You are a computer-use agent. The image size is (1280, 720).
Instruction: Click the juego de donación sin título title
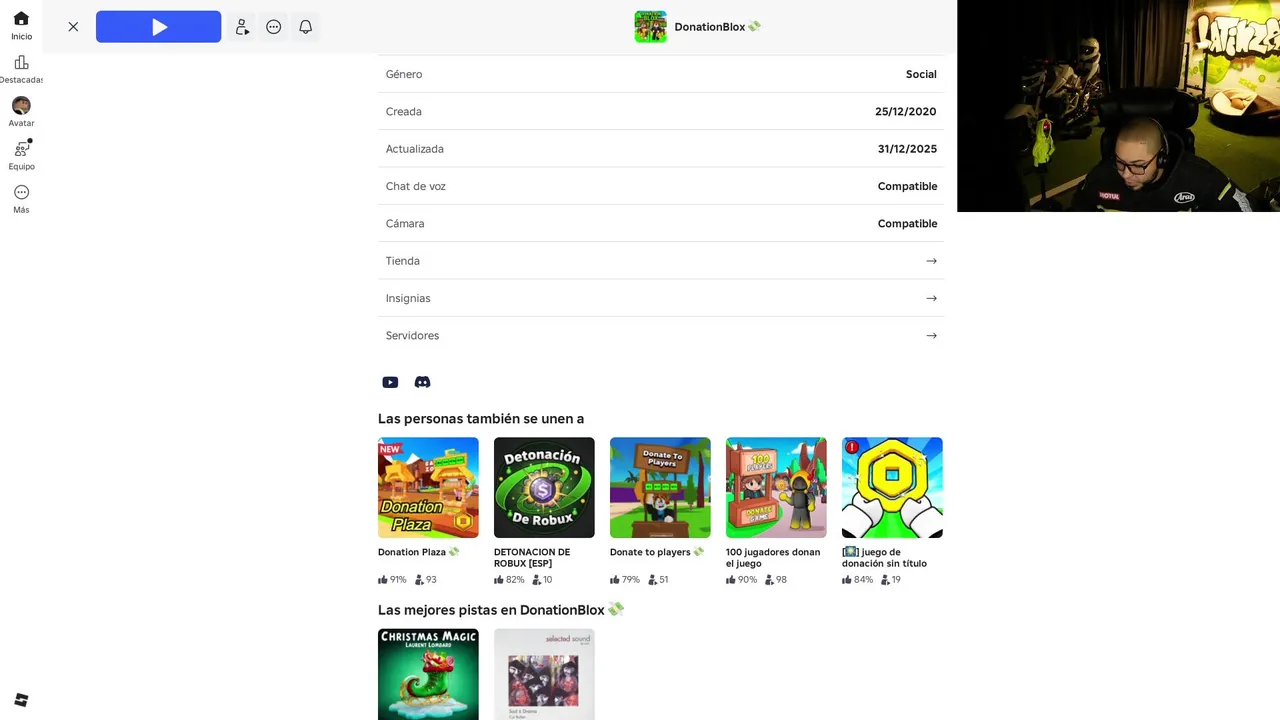pyautogui.click(x=884, y=558)
